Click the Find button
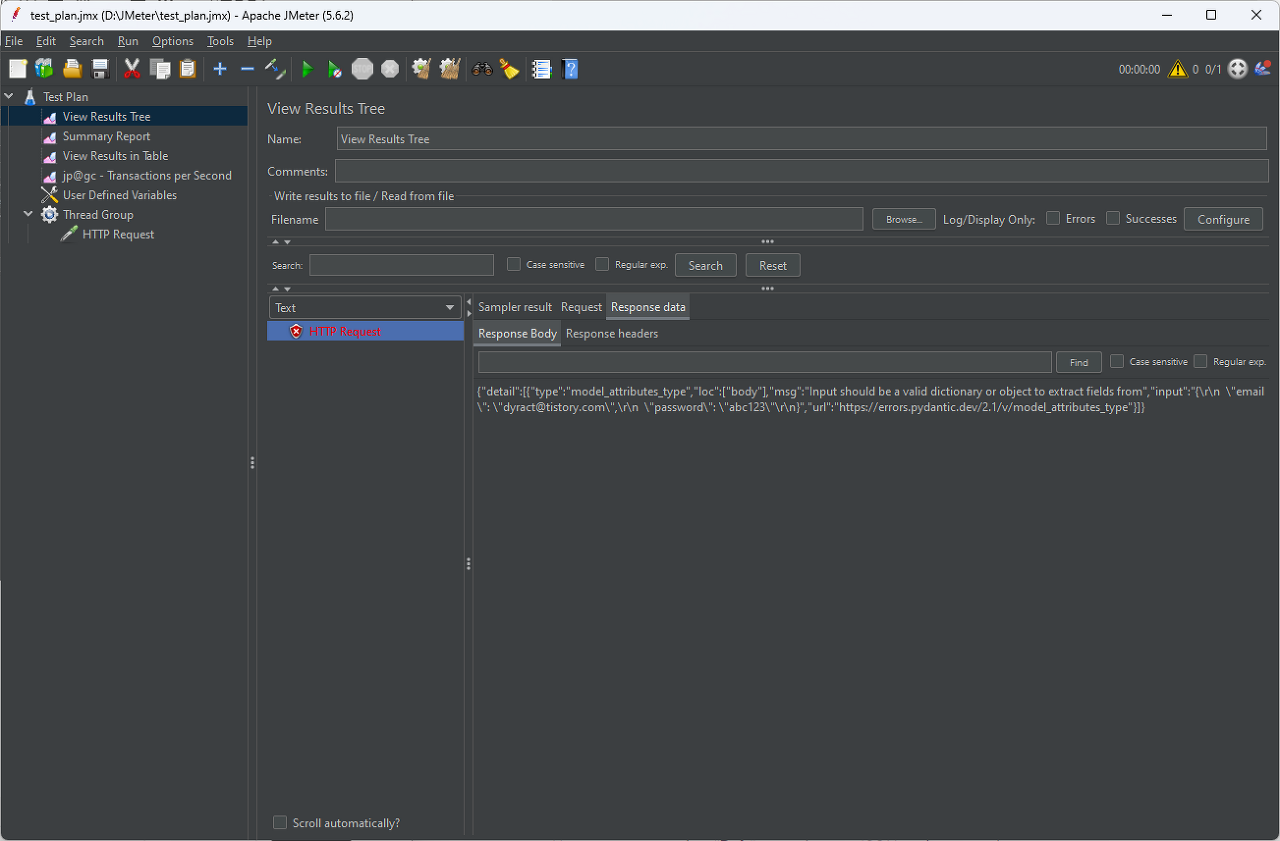This screenshot has height=841, width=1280. [1079, 362]
